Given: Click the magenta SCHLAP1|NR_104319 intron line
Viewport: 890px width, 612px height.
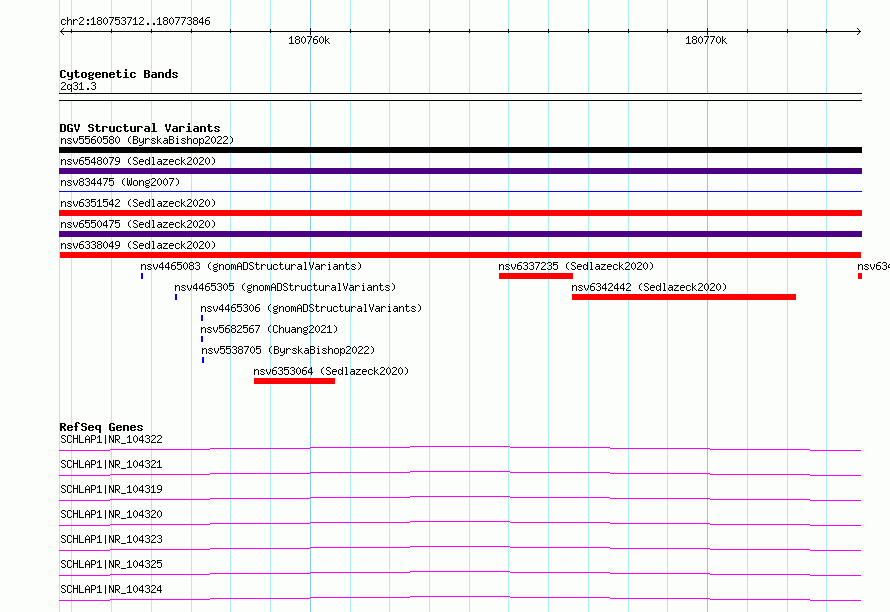Looking at the screenshot, I should [x=460, y=498].
